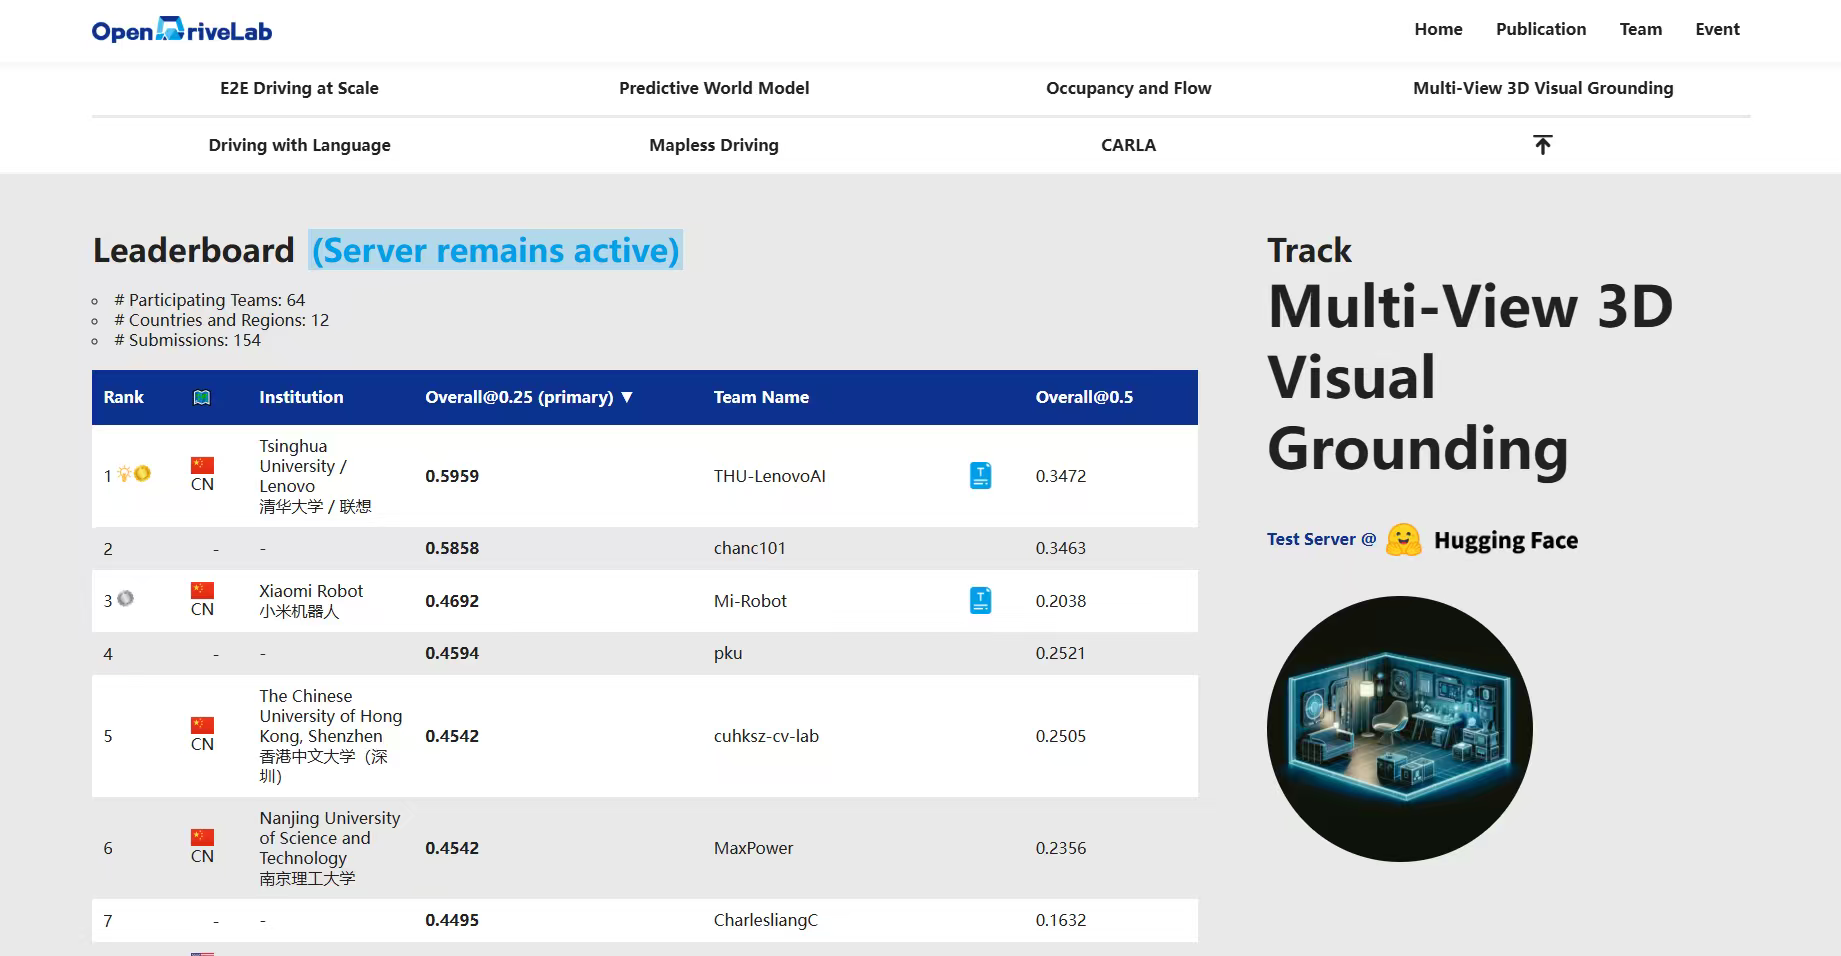Click the China flag for Tsinghua University
Image resolution: width=1841 pixels, height=956 pixels.
[203, 465]
